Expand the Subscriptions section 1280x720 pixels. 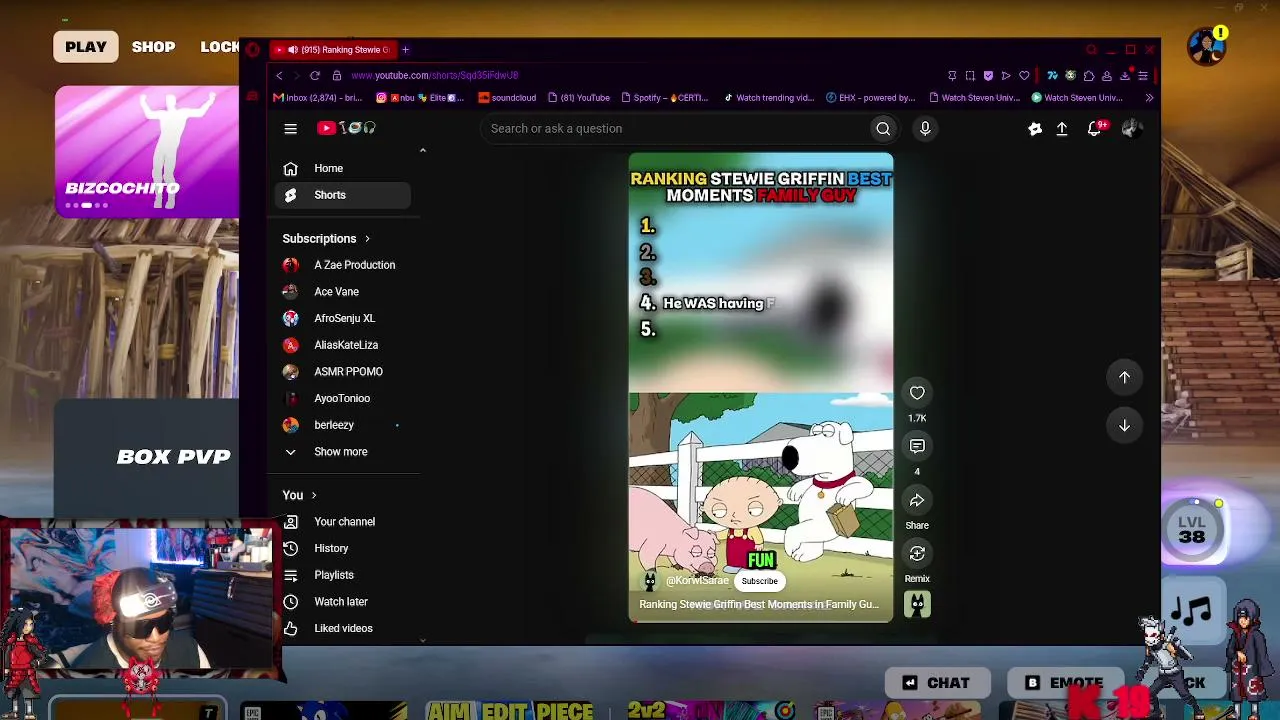[326, 239]
